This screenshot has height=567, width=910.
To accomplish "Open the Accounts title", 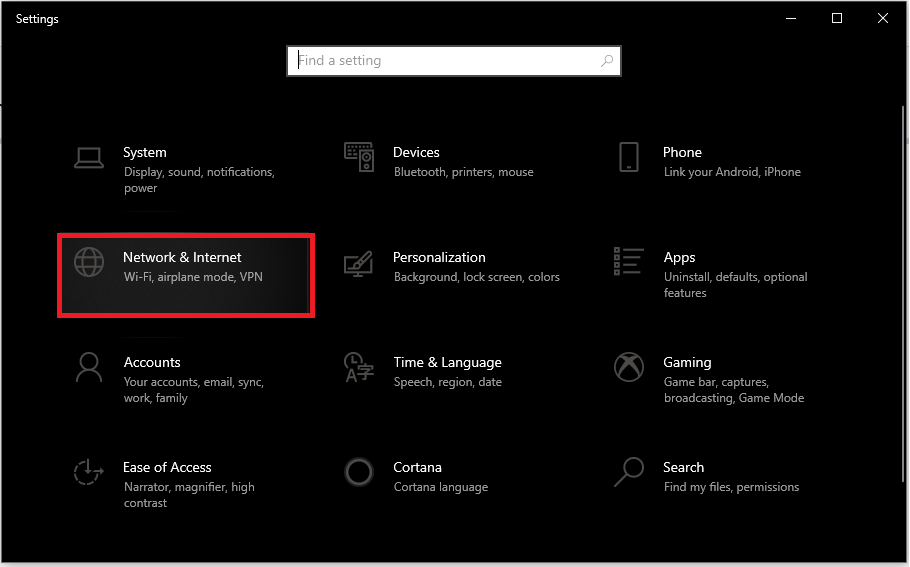I will [x=152, y=362].
